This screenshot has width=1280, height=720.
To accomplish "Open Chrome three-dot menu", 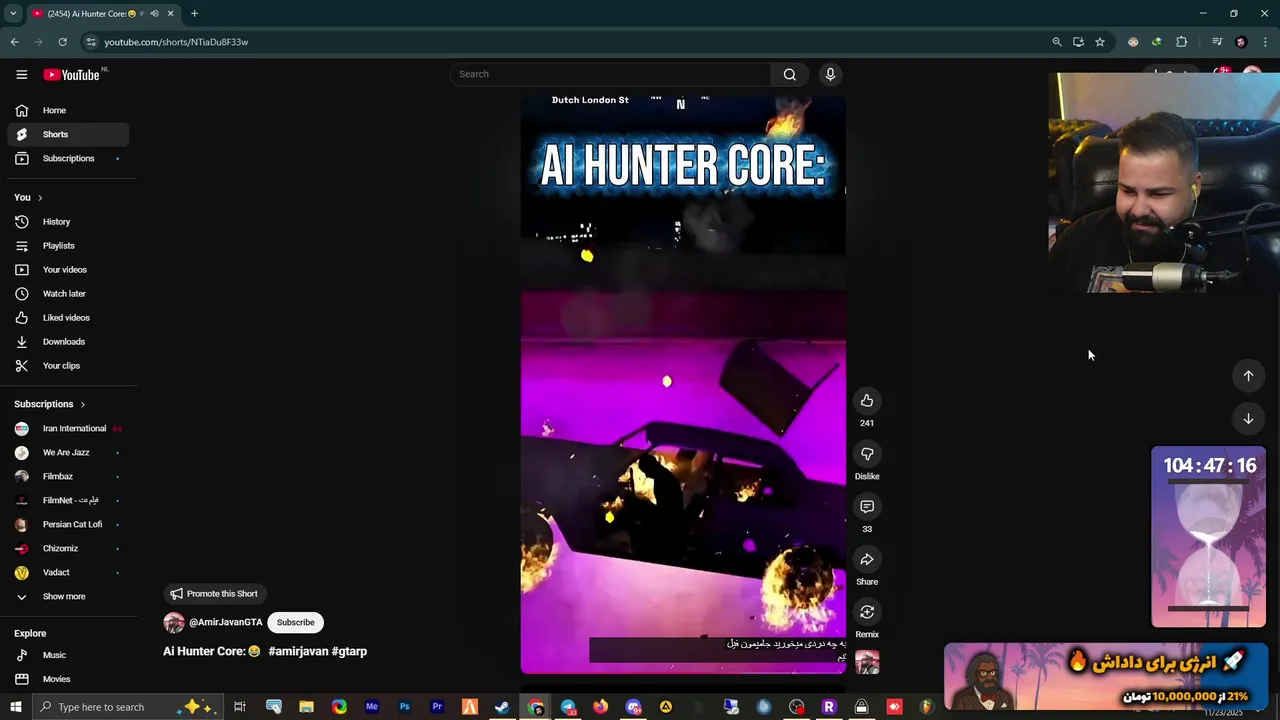I will pos(1266,42).
